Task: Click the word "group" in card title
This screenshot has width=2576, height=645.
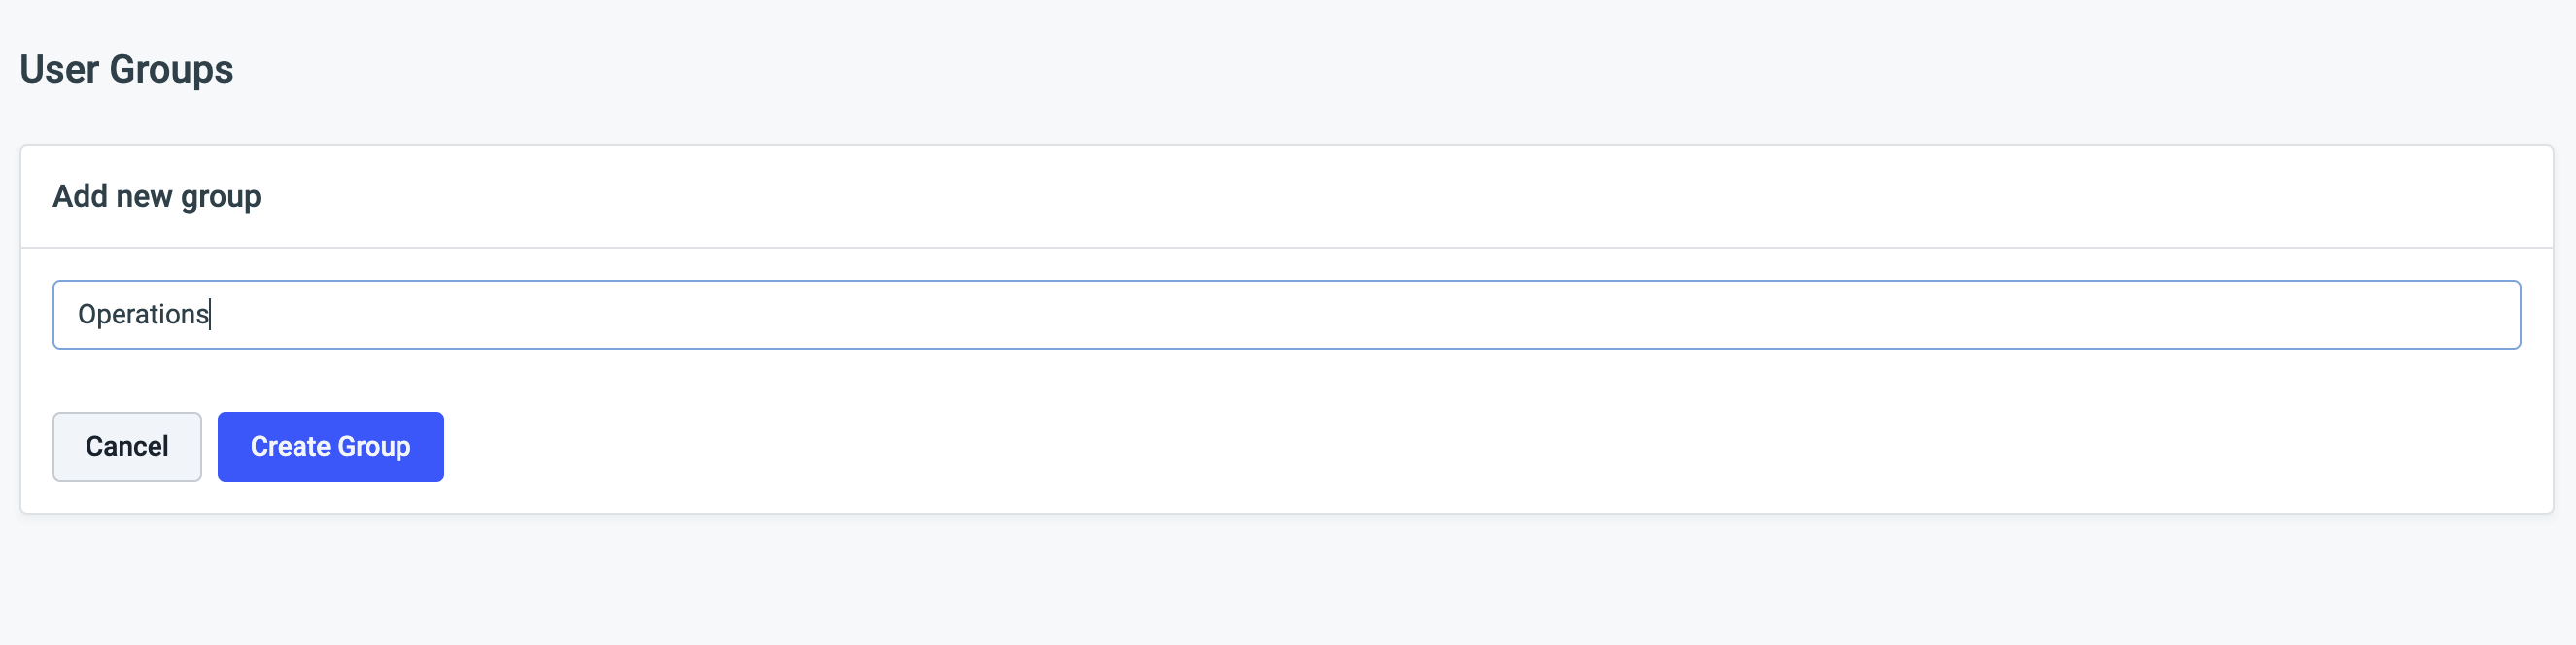Action: pyautogui.click(x=220, y=197)
